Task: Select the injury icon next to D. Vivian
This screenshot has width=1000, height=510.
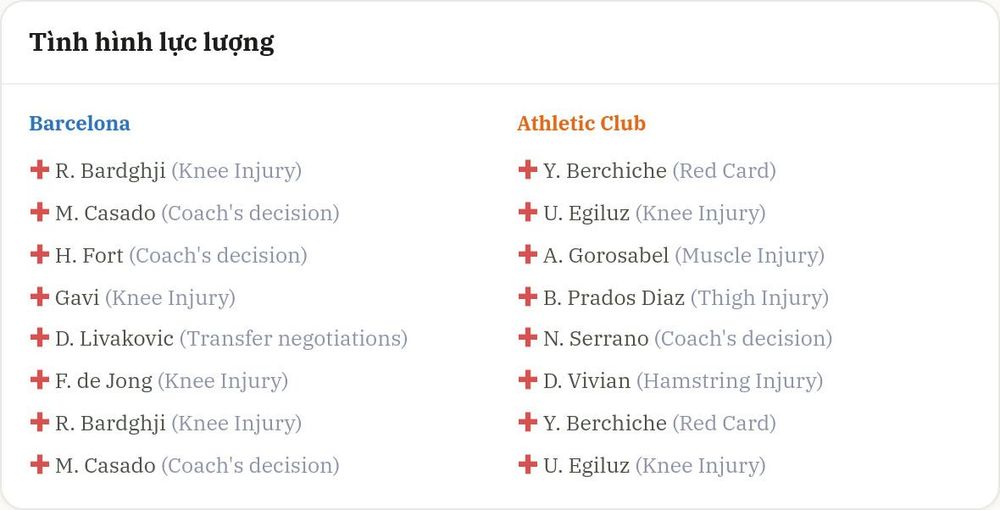Action: point(527,380)
